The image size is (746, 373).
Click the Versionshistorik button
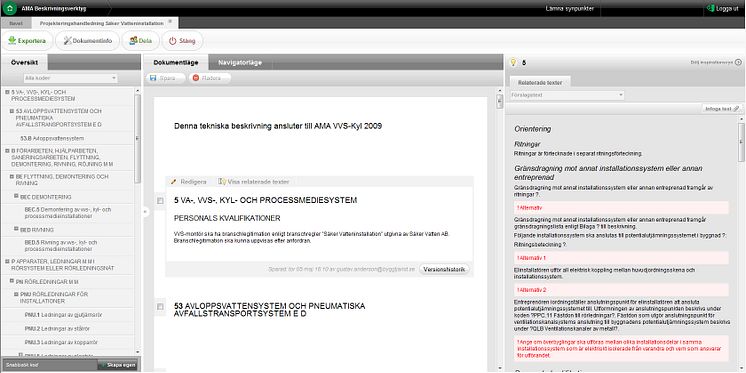point(445,269)
